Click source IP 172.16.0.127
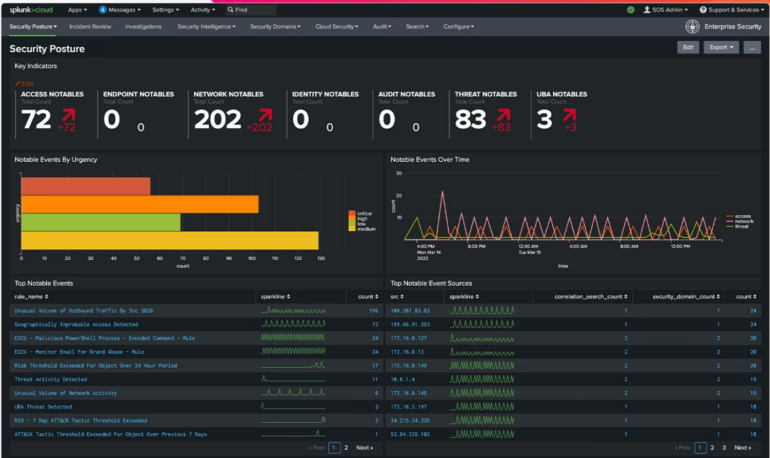This screenshot has width=770, height=458. pos(409,338)
